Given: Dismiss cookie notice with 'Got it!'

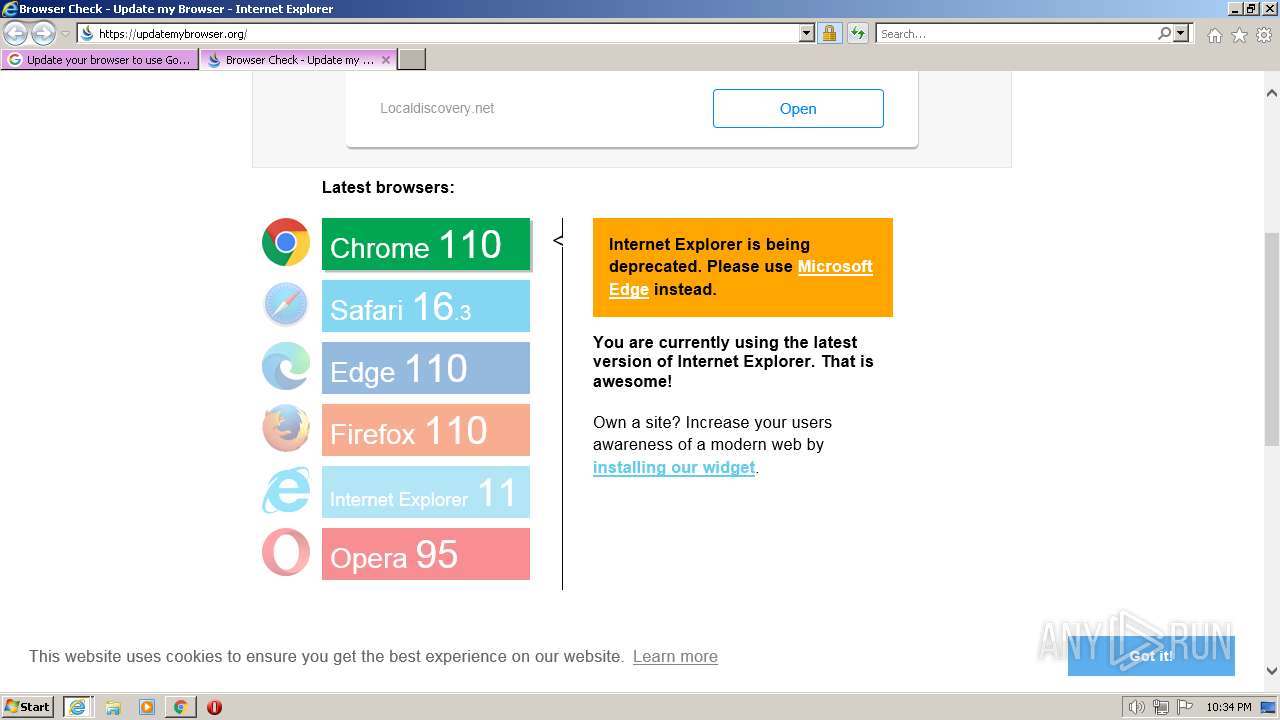Looking at the screenshot, I should point(1151,656).
